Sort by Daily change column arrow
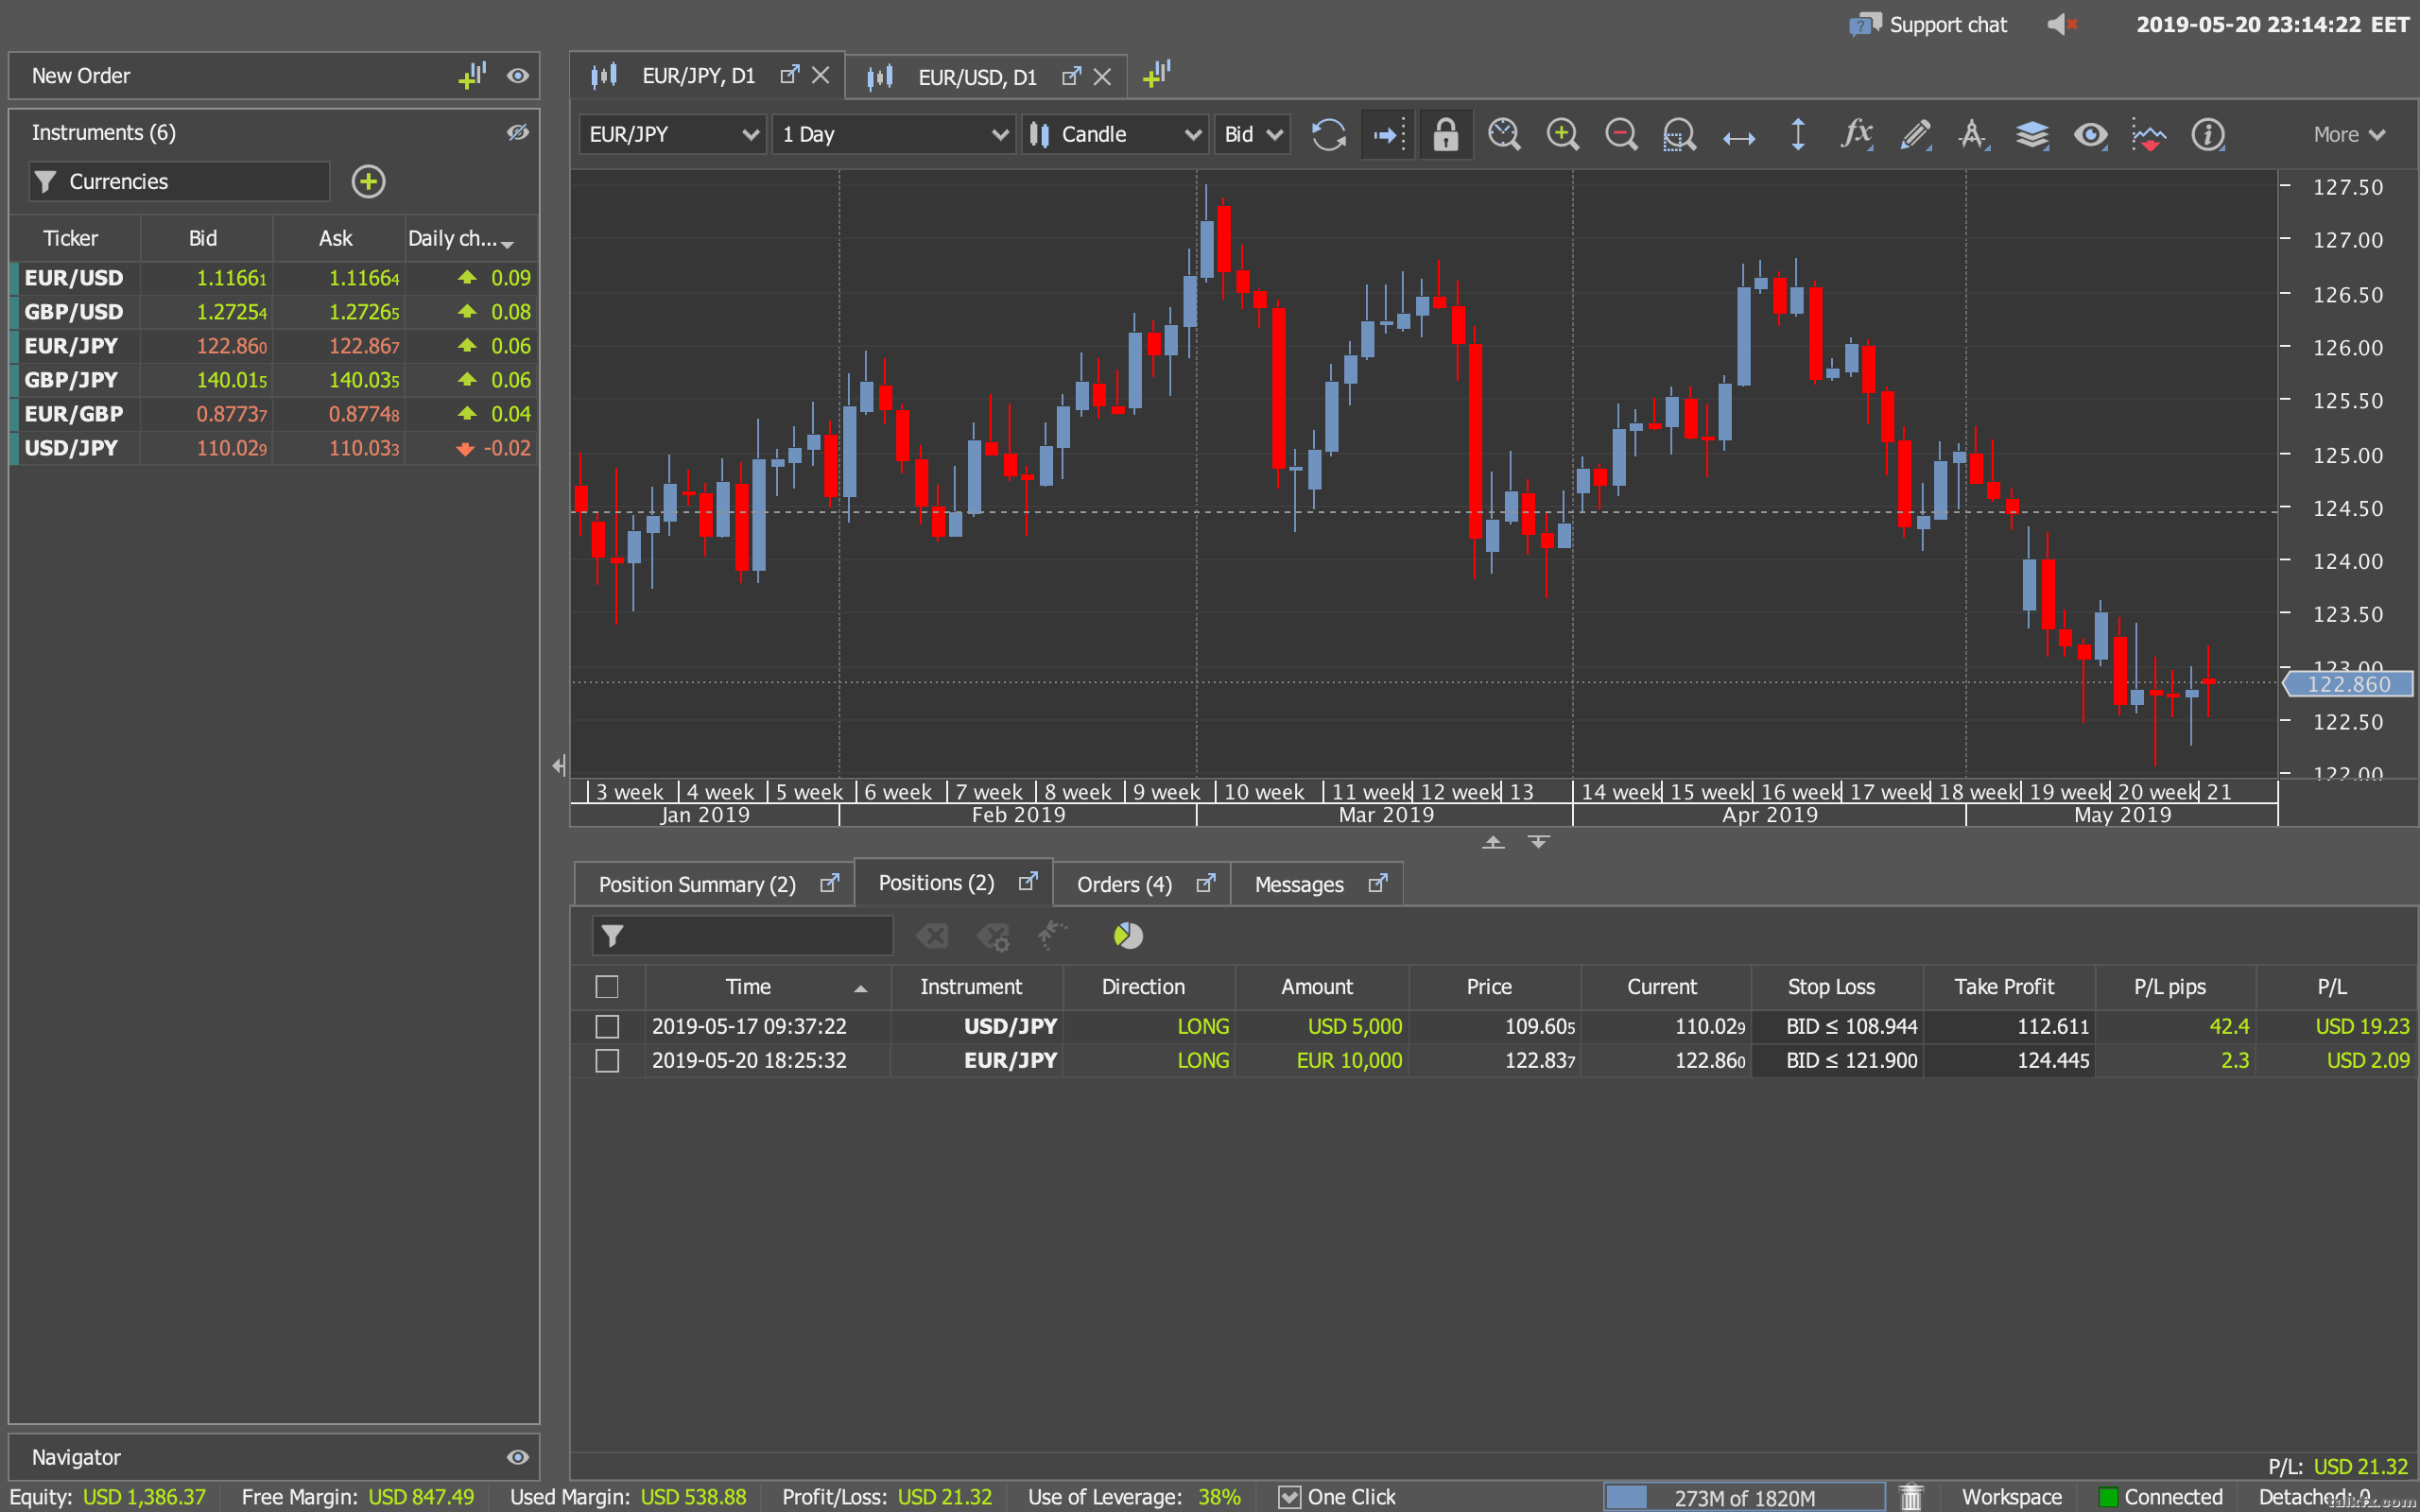Image resolution: width=2420 pixels, height=1512 pixels. 508,244
